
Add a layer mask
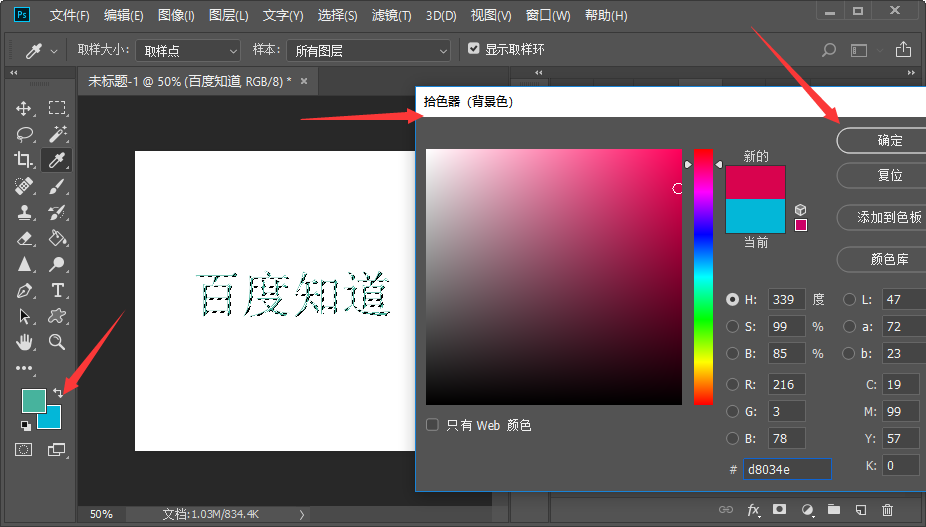780,509
